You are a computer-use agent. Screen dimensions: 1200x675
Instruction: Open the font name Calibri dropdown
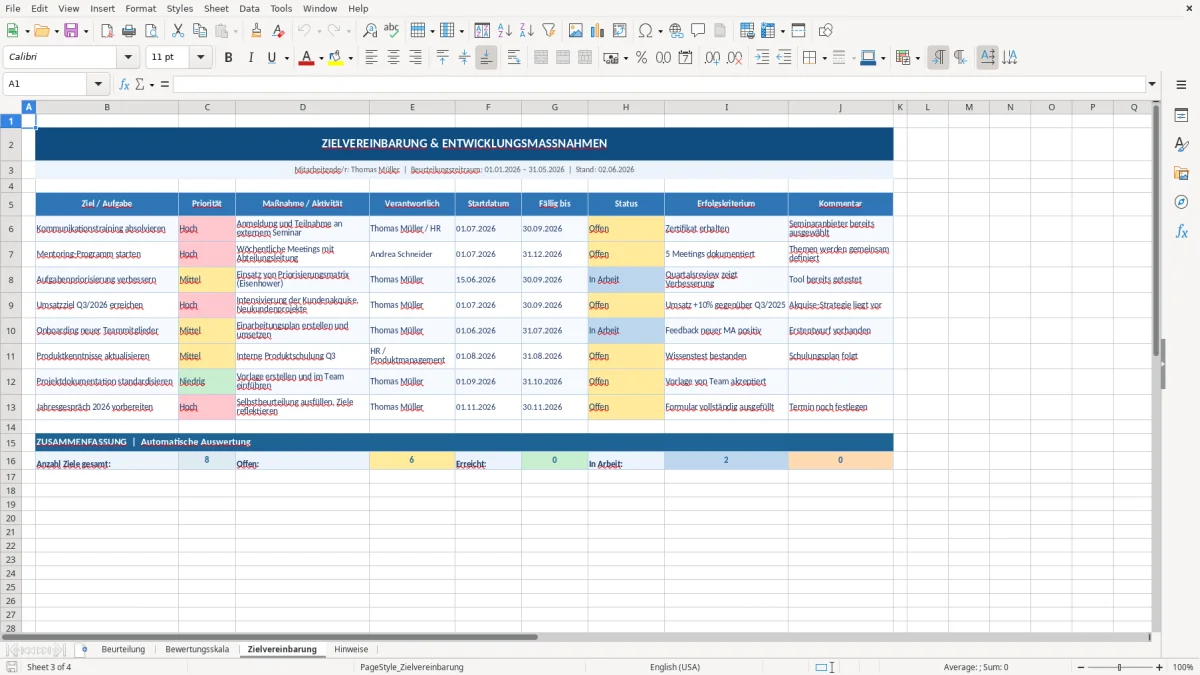(x=128, y=58)
